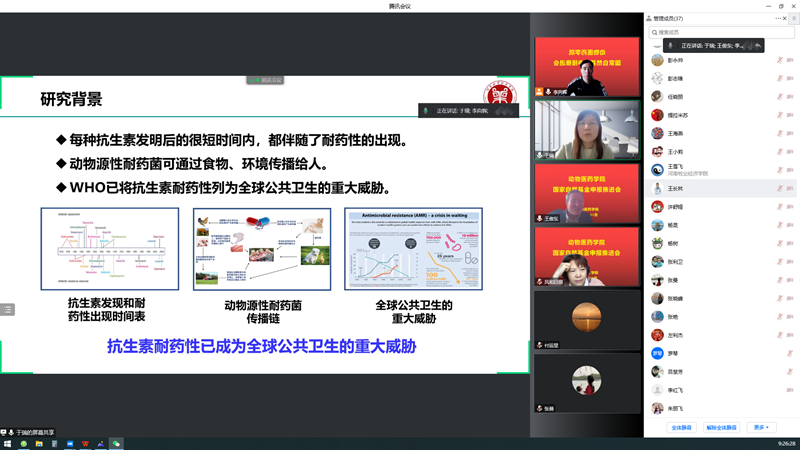Toggle microphone mute for 彭永帅
Image resolution: width=800 pixels, height=450 pixels.
(781, 60)
